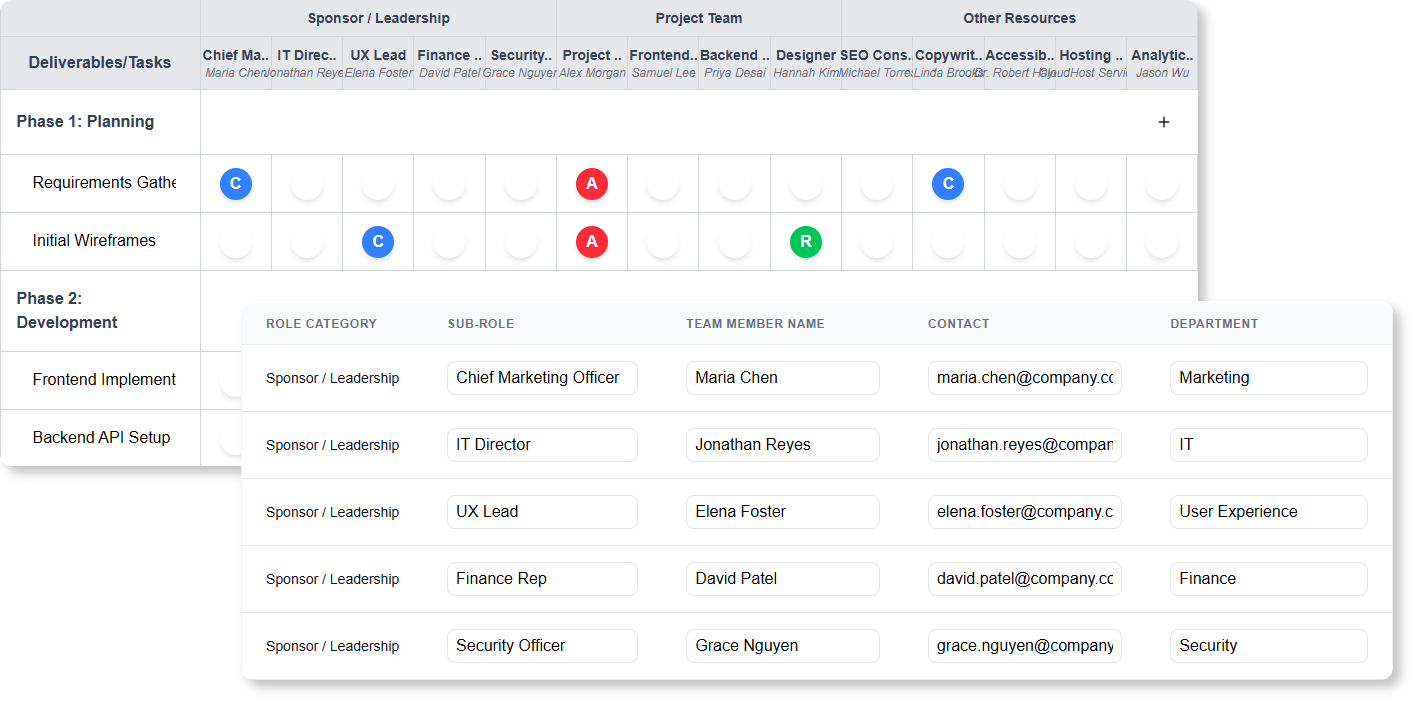Expand Phase 1: Planning section
Screen dimensions: 1416x705
tap(85, 122)
